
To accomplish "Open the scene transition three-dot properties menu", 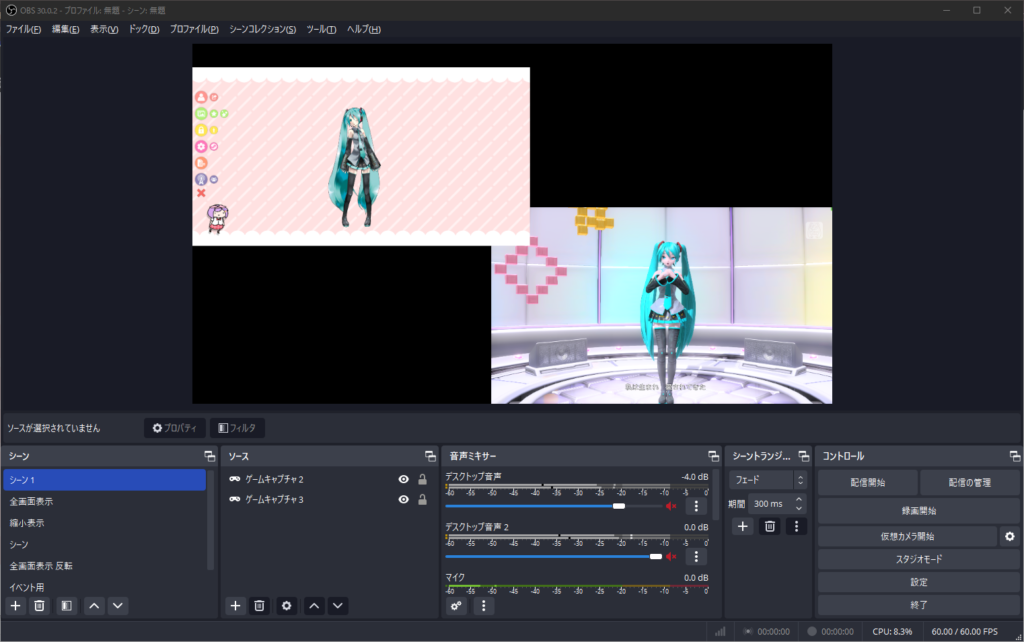I will click(x=796, y=526).
